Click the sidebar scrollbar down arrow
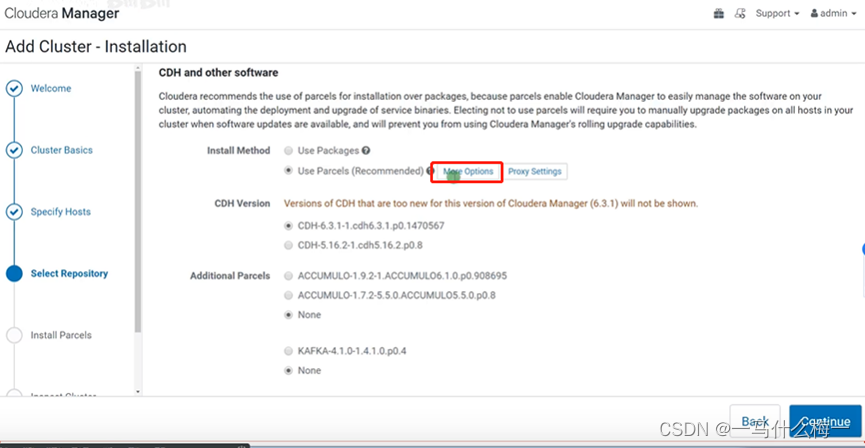 coord(138,392)
